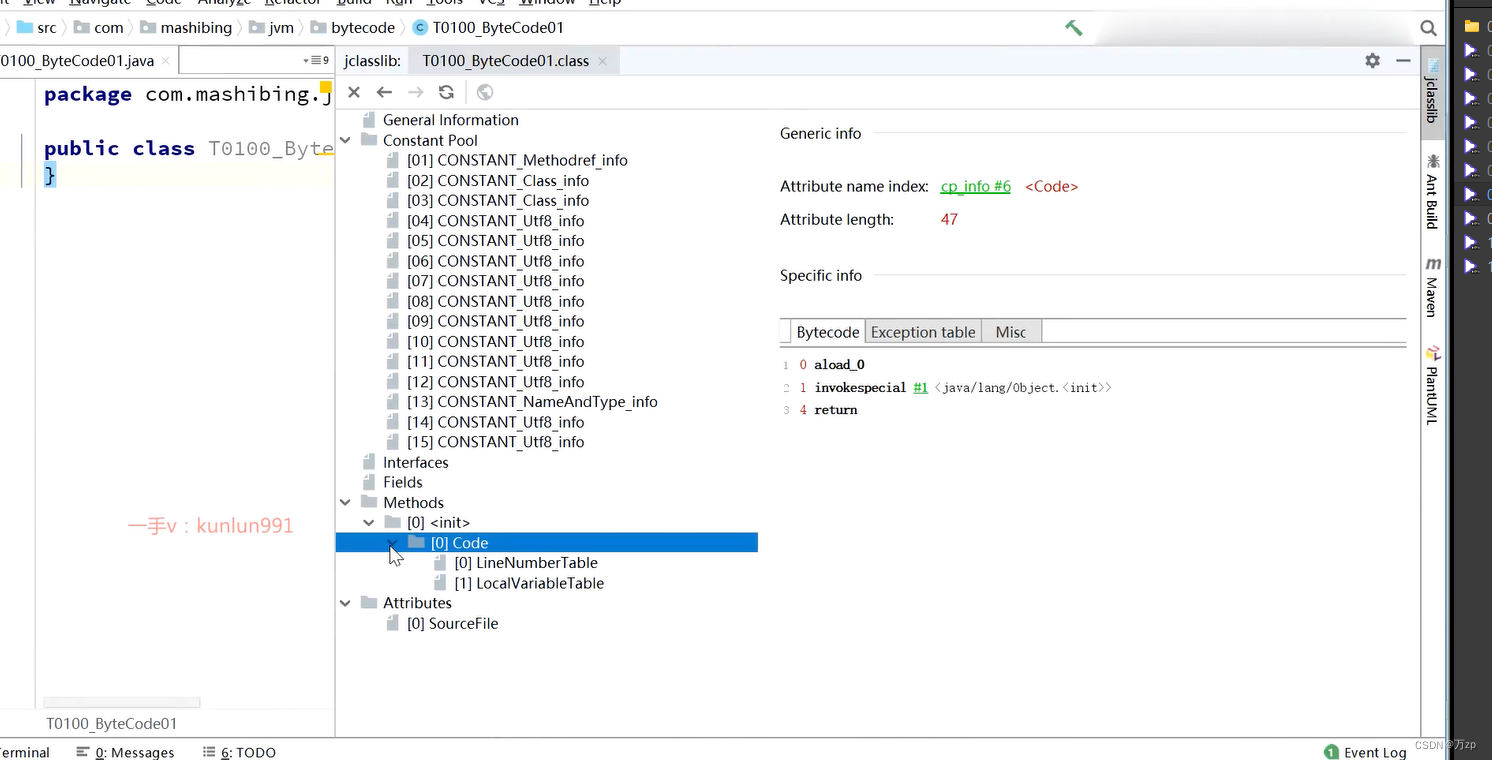The image size is (1492, 760).
Task: Open the Window menu
Action: pyautogui.click(x=547, y=3)
